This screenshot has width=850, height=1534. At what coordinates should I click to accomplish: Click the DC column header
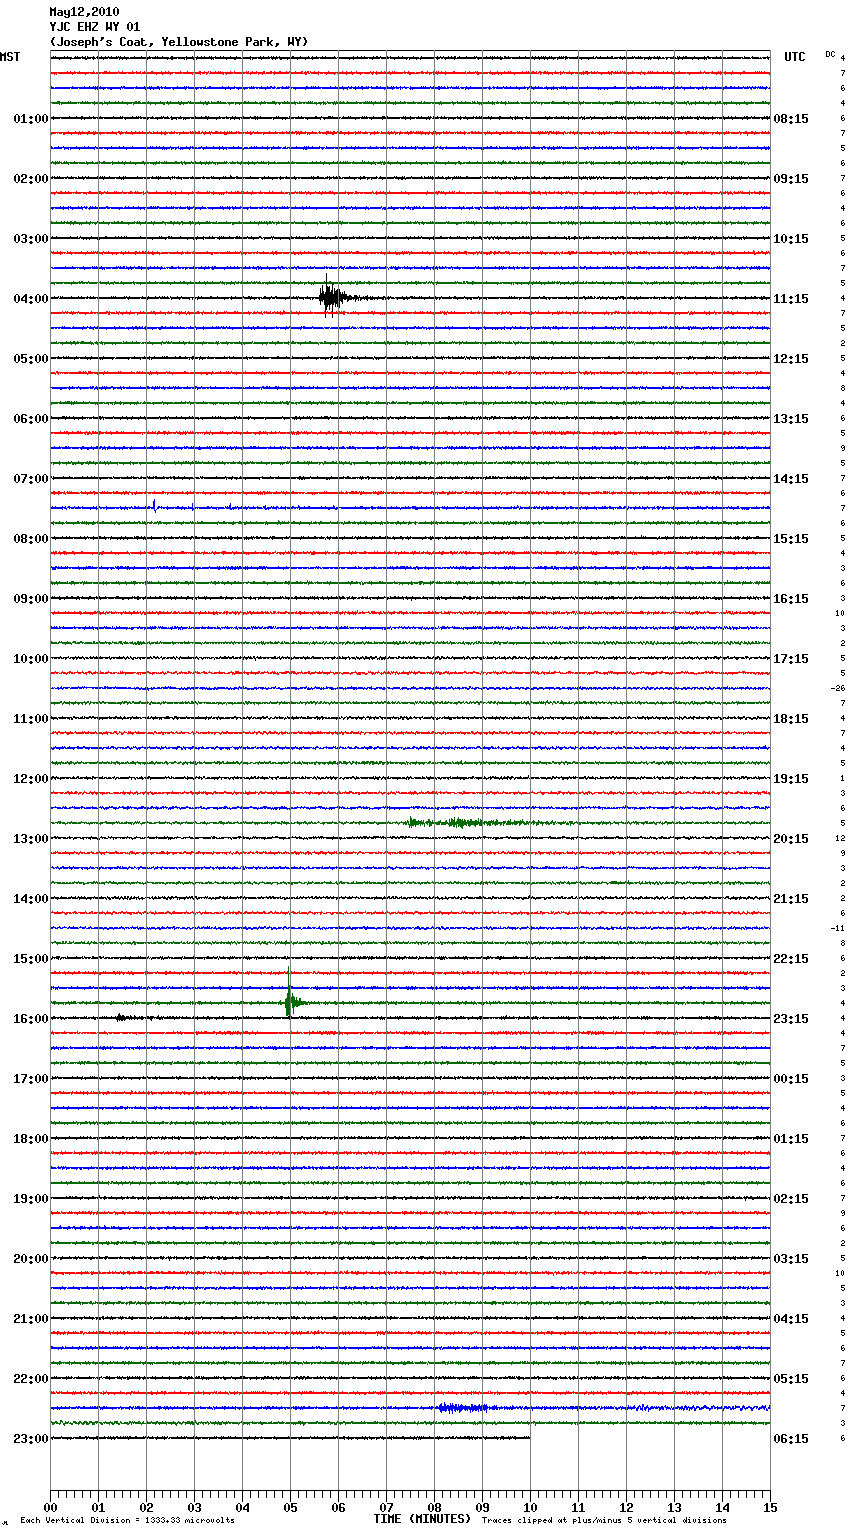830,54
